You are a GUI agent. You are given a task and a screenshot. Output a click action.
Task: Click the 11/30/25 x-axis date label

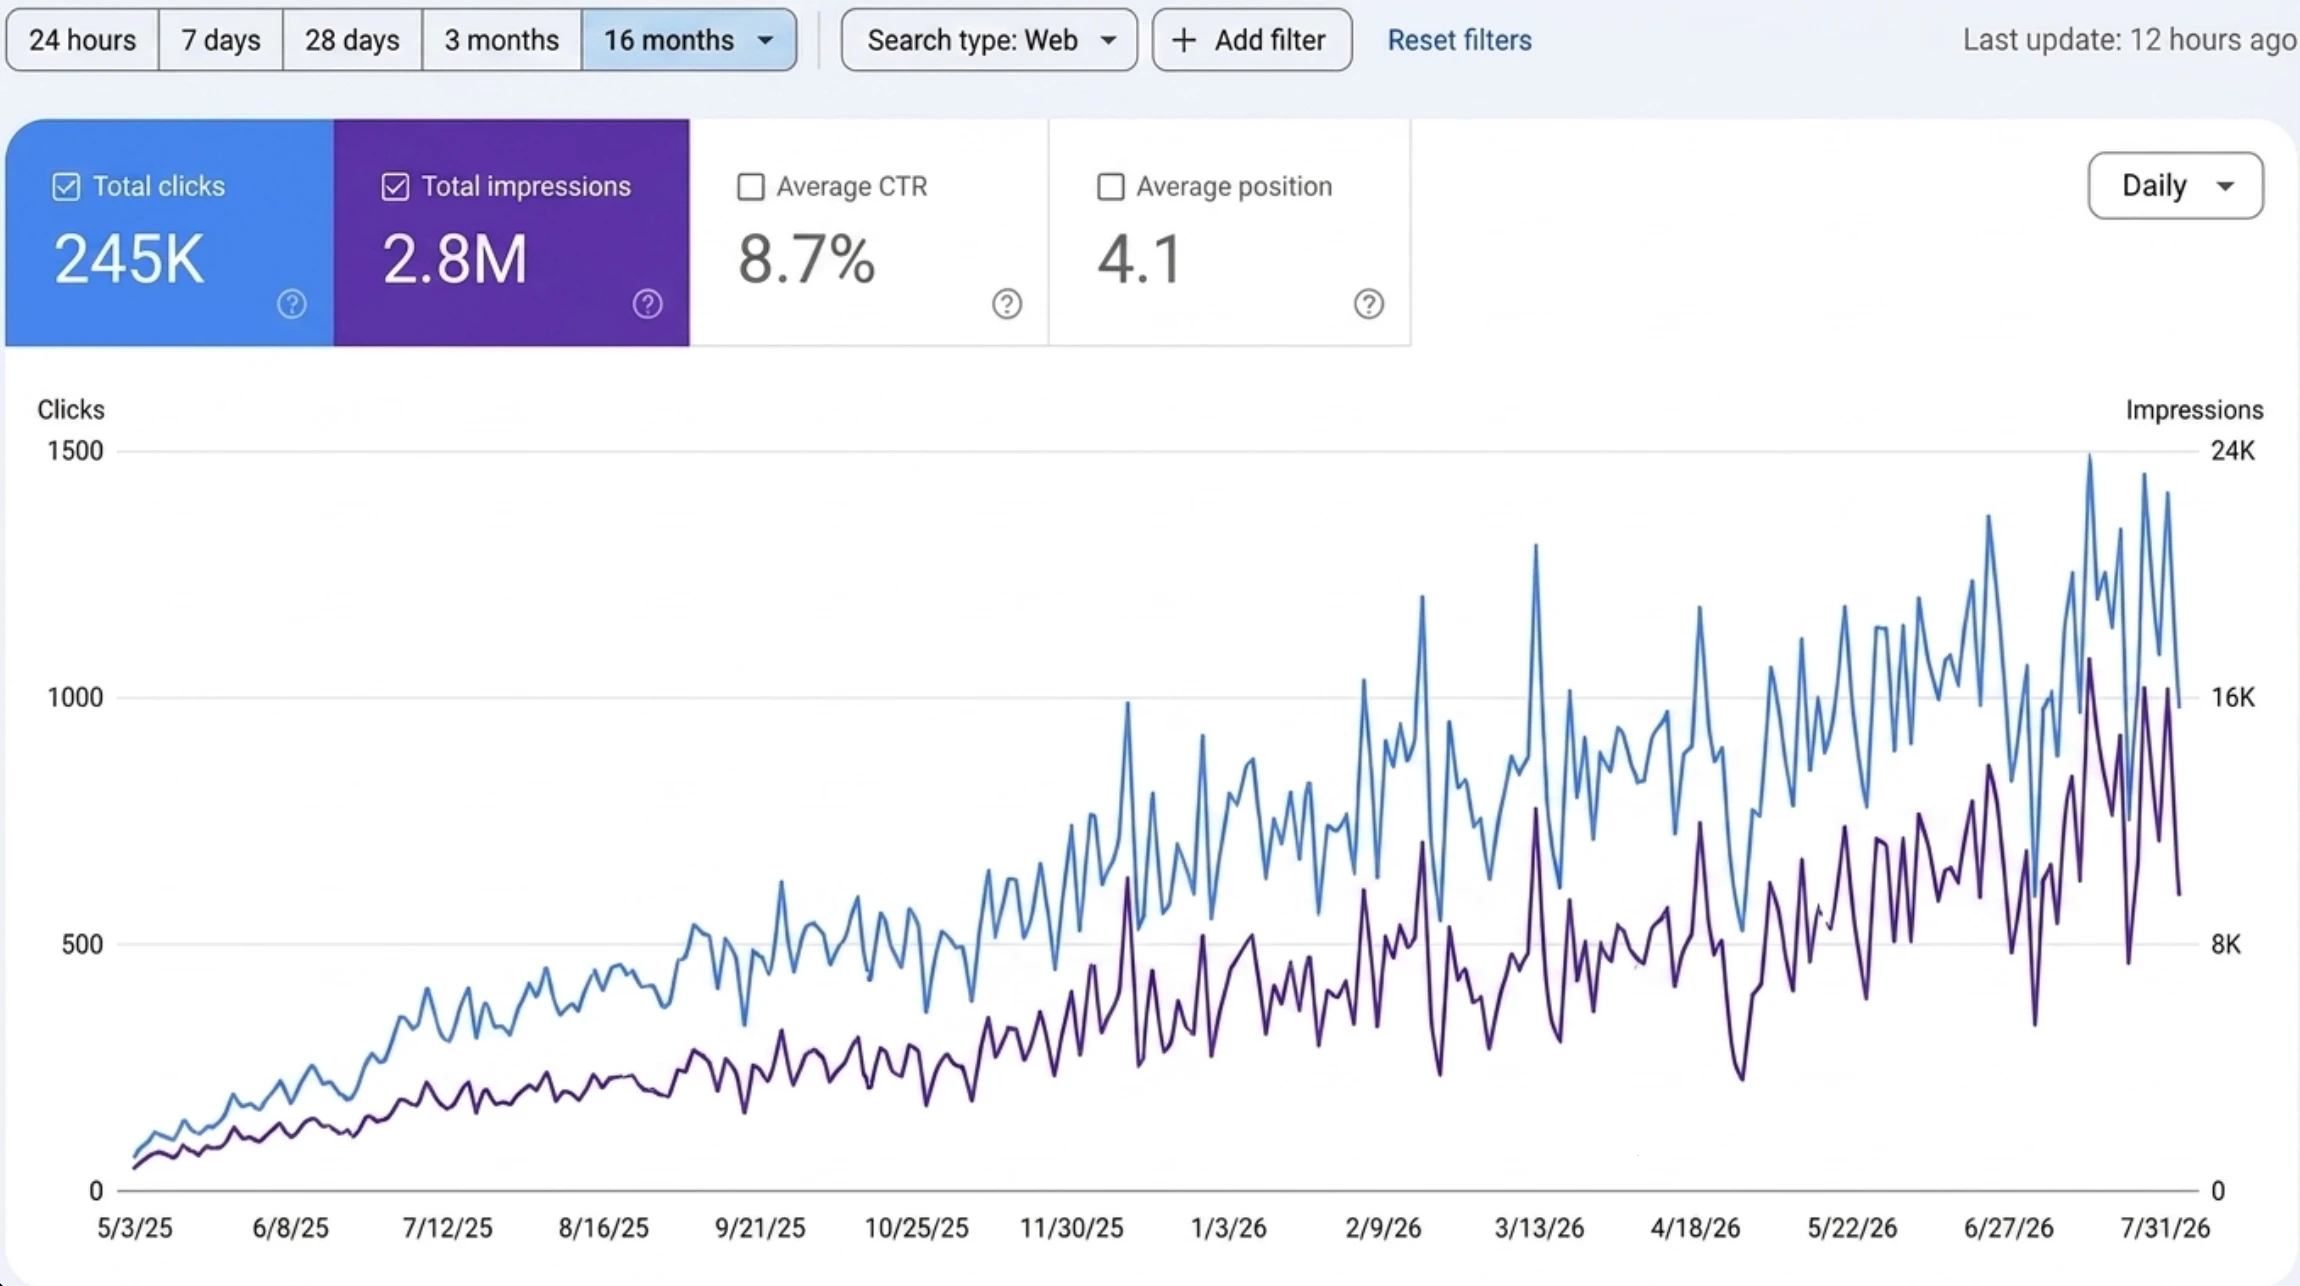tap(1071, 1228)
